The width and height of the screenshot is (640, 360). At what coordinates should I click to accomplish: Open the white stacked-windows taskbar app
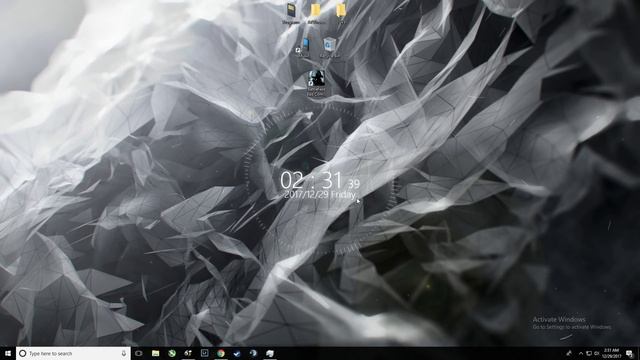coord(270,353)
